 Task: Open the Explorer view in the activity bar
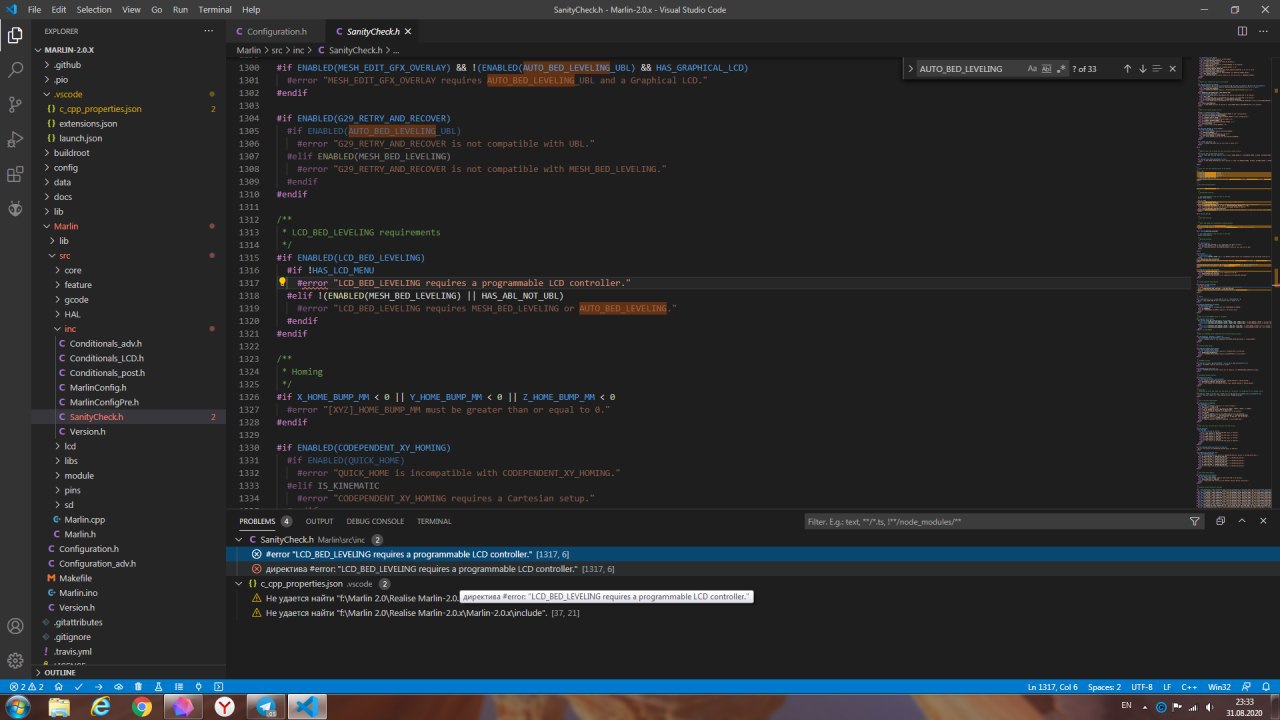point(15,36)
